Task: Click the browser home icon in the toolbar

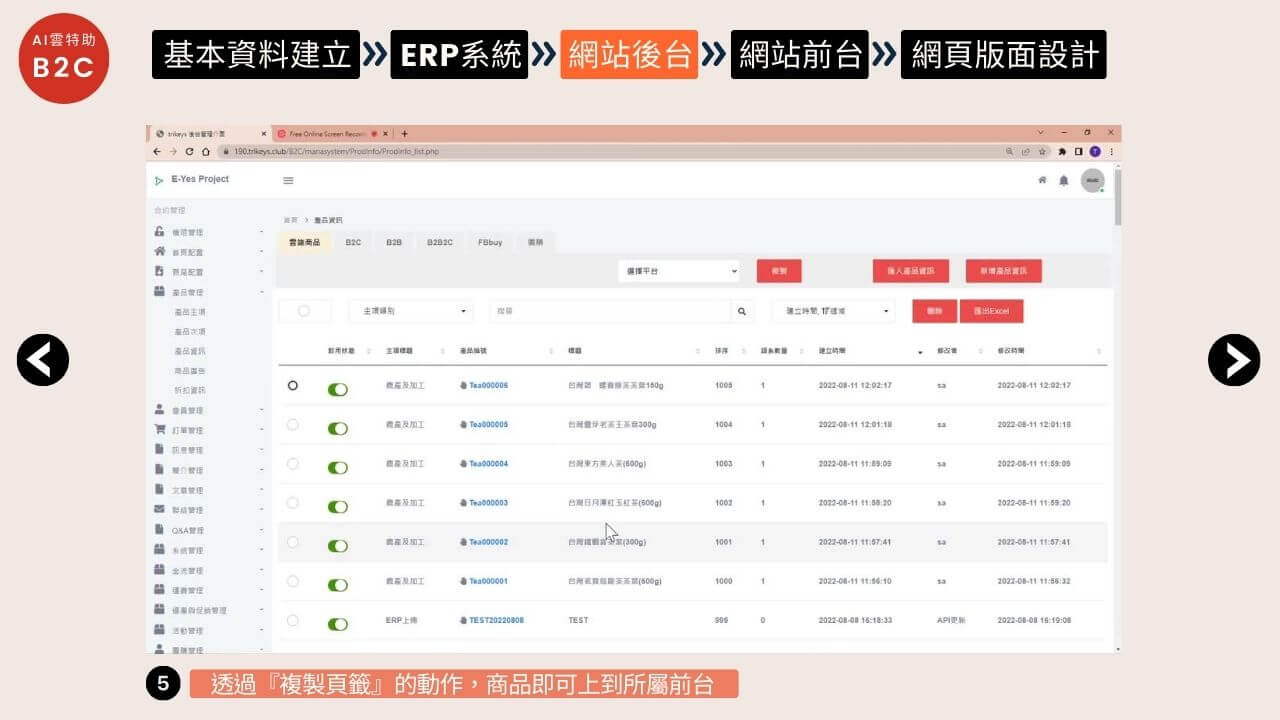Action: click(205, 151)
